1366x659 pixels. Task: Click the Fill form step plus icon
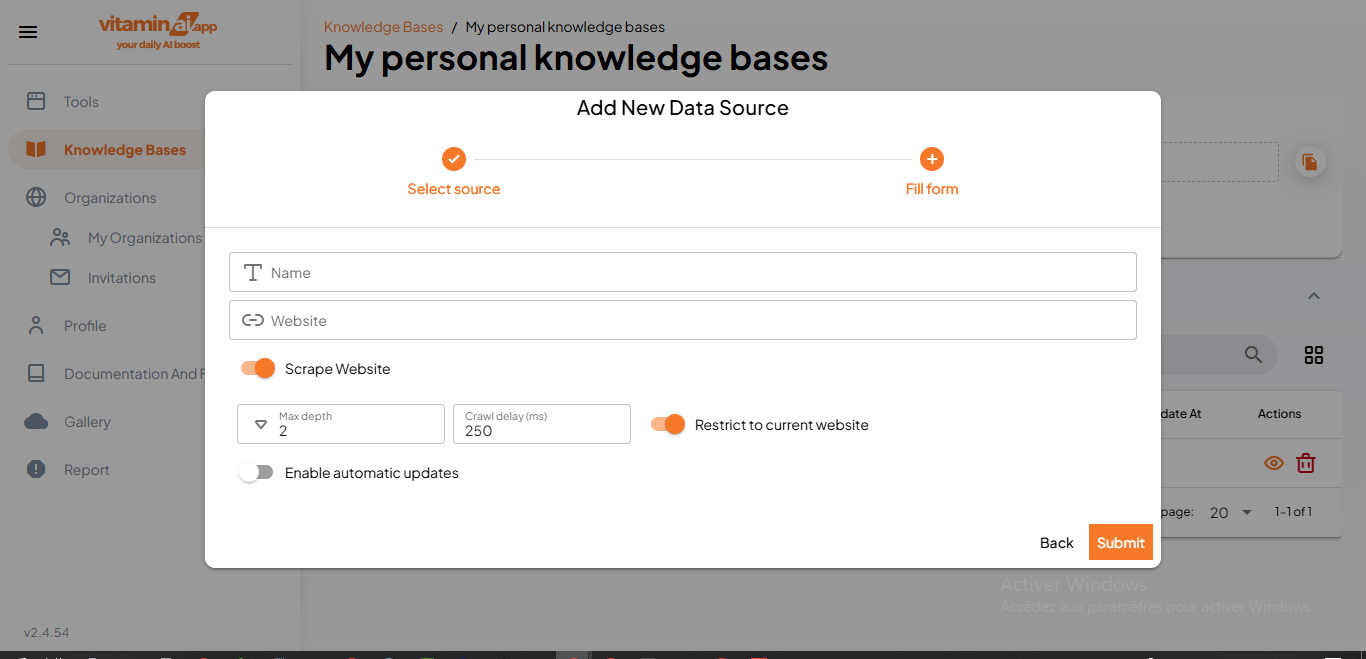pyautogui.click(x=932, y=159)
